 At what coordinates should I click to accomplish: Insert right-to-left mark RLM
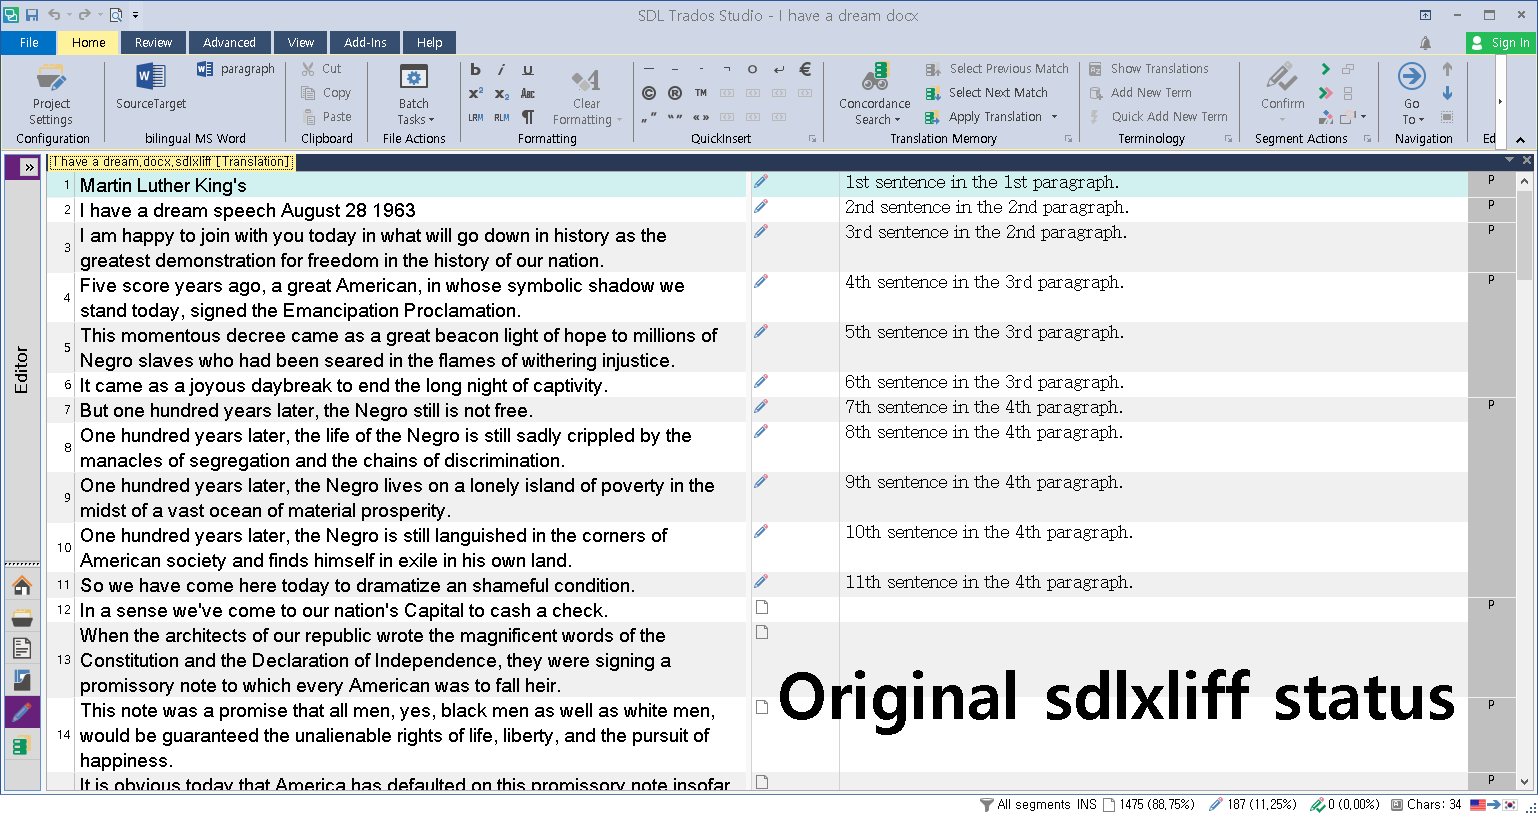(501, 117)
